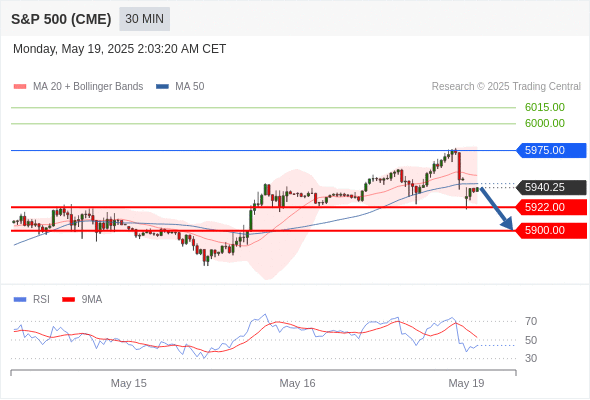
Task: Click the May 16 date axis label
Action: coord(297,383)
